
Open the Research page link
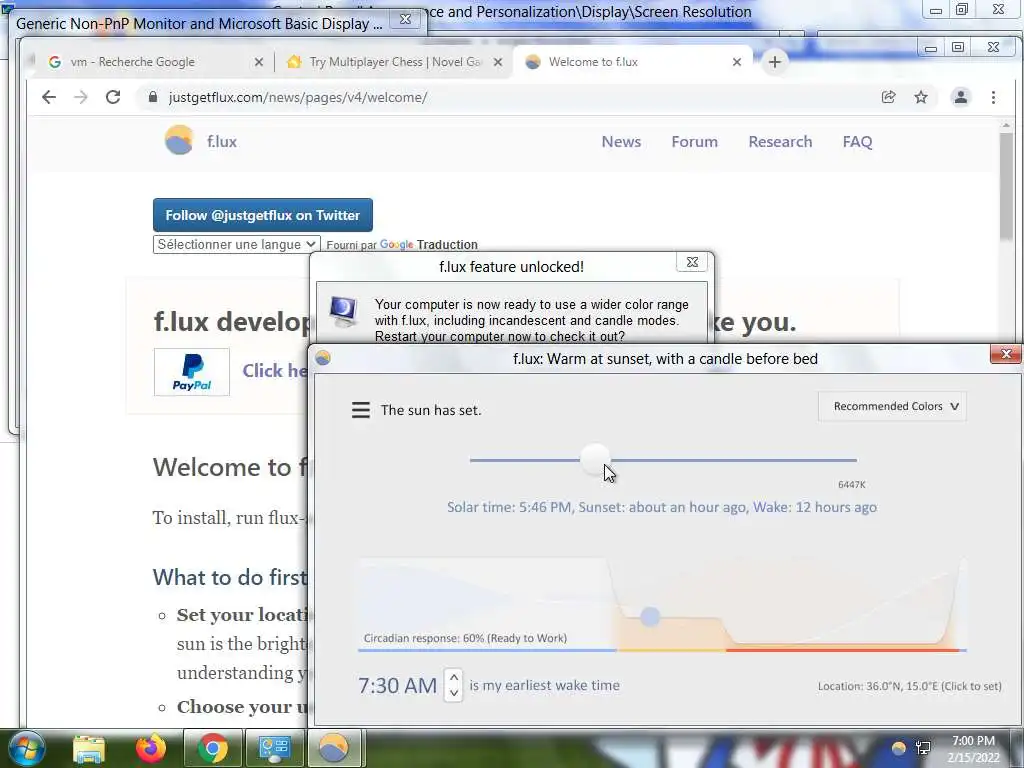pos(780,142)
